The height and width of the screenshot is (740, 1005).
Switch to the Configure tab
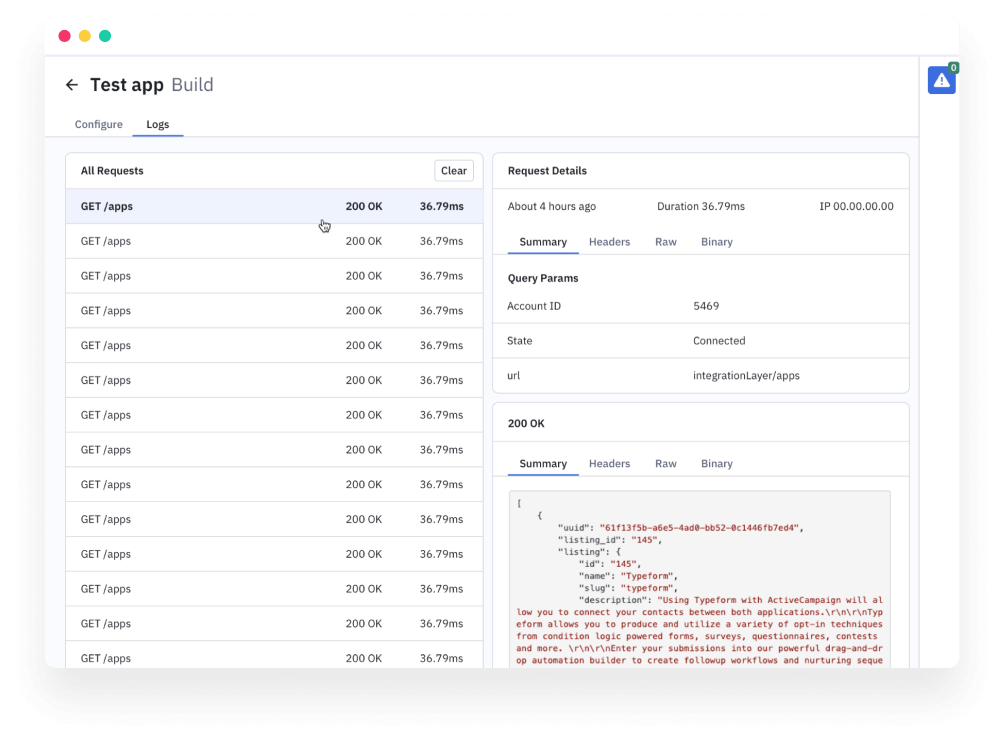[x=99, y=124]
